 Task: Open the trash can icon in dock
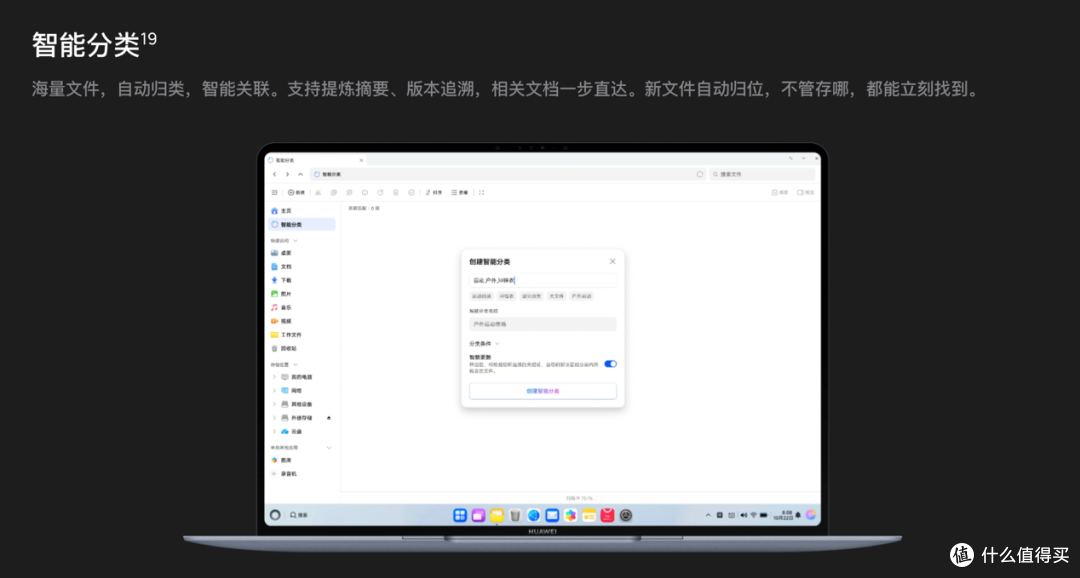pos(515,515)
